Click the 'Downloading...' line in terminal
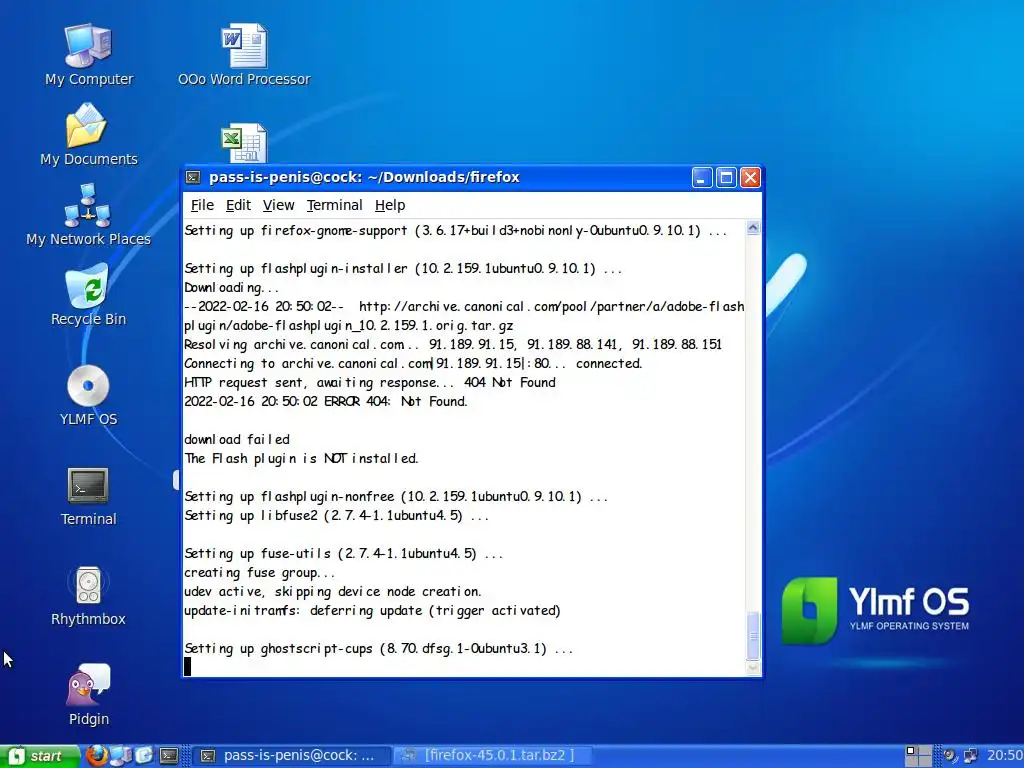The image size is (1024, 768). click(231, 287)
